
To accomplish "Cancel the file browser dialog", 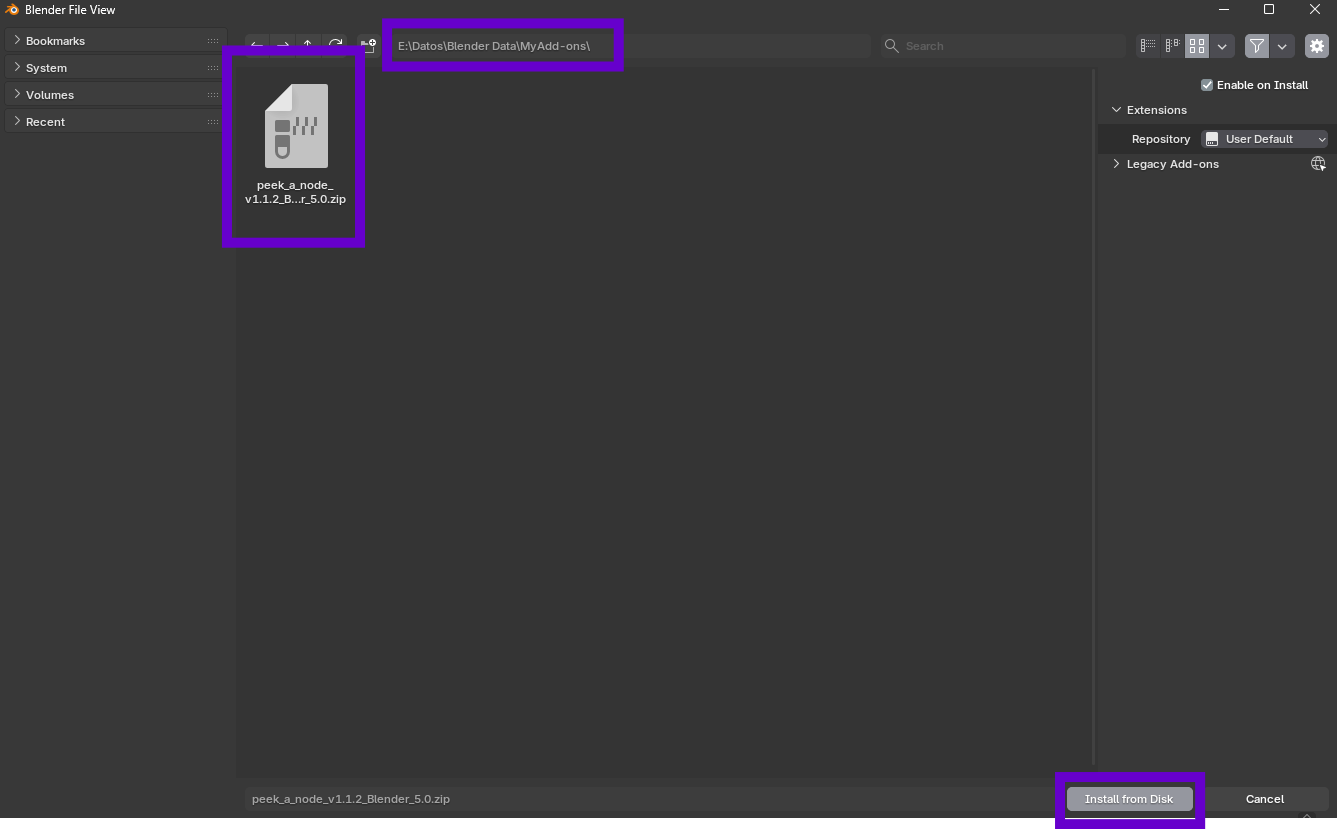I will (1265, 799).
